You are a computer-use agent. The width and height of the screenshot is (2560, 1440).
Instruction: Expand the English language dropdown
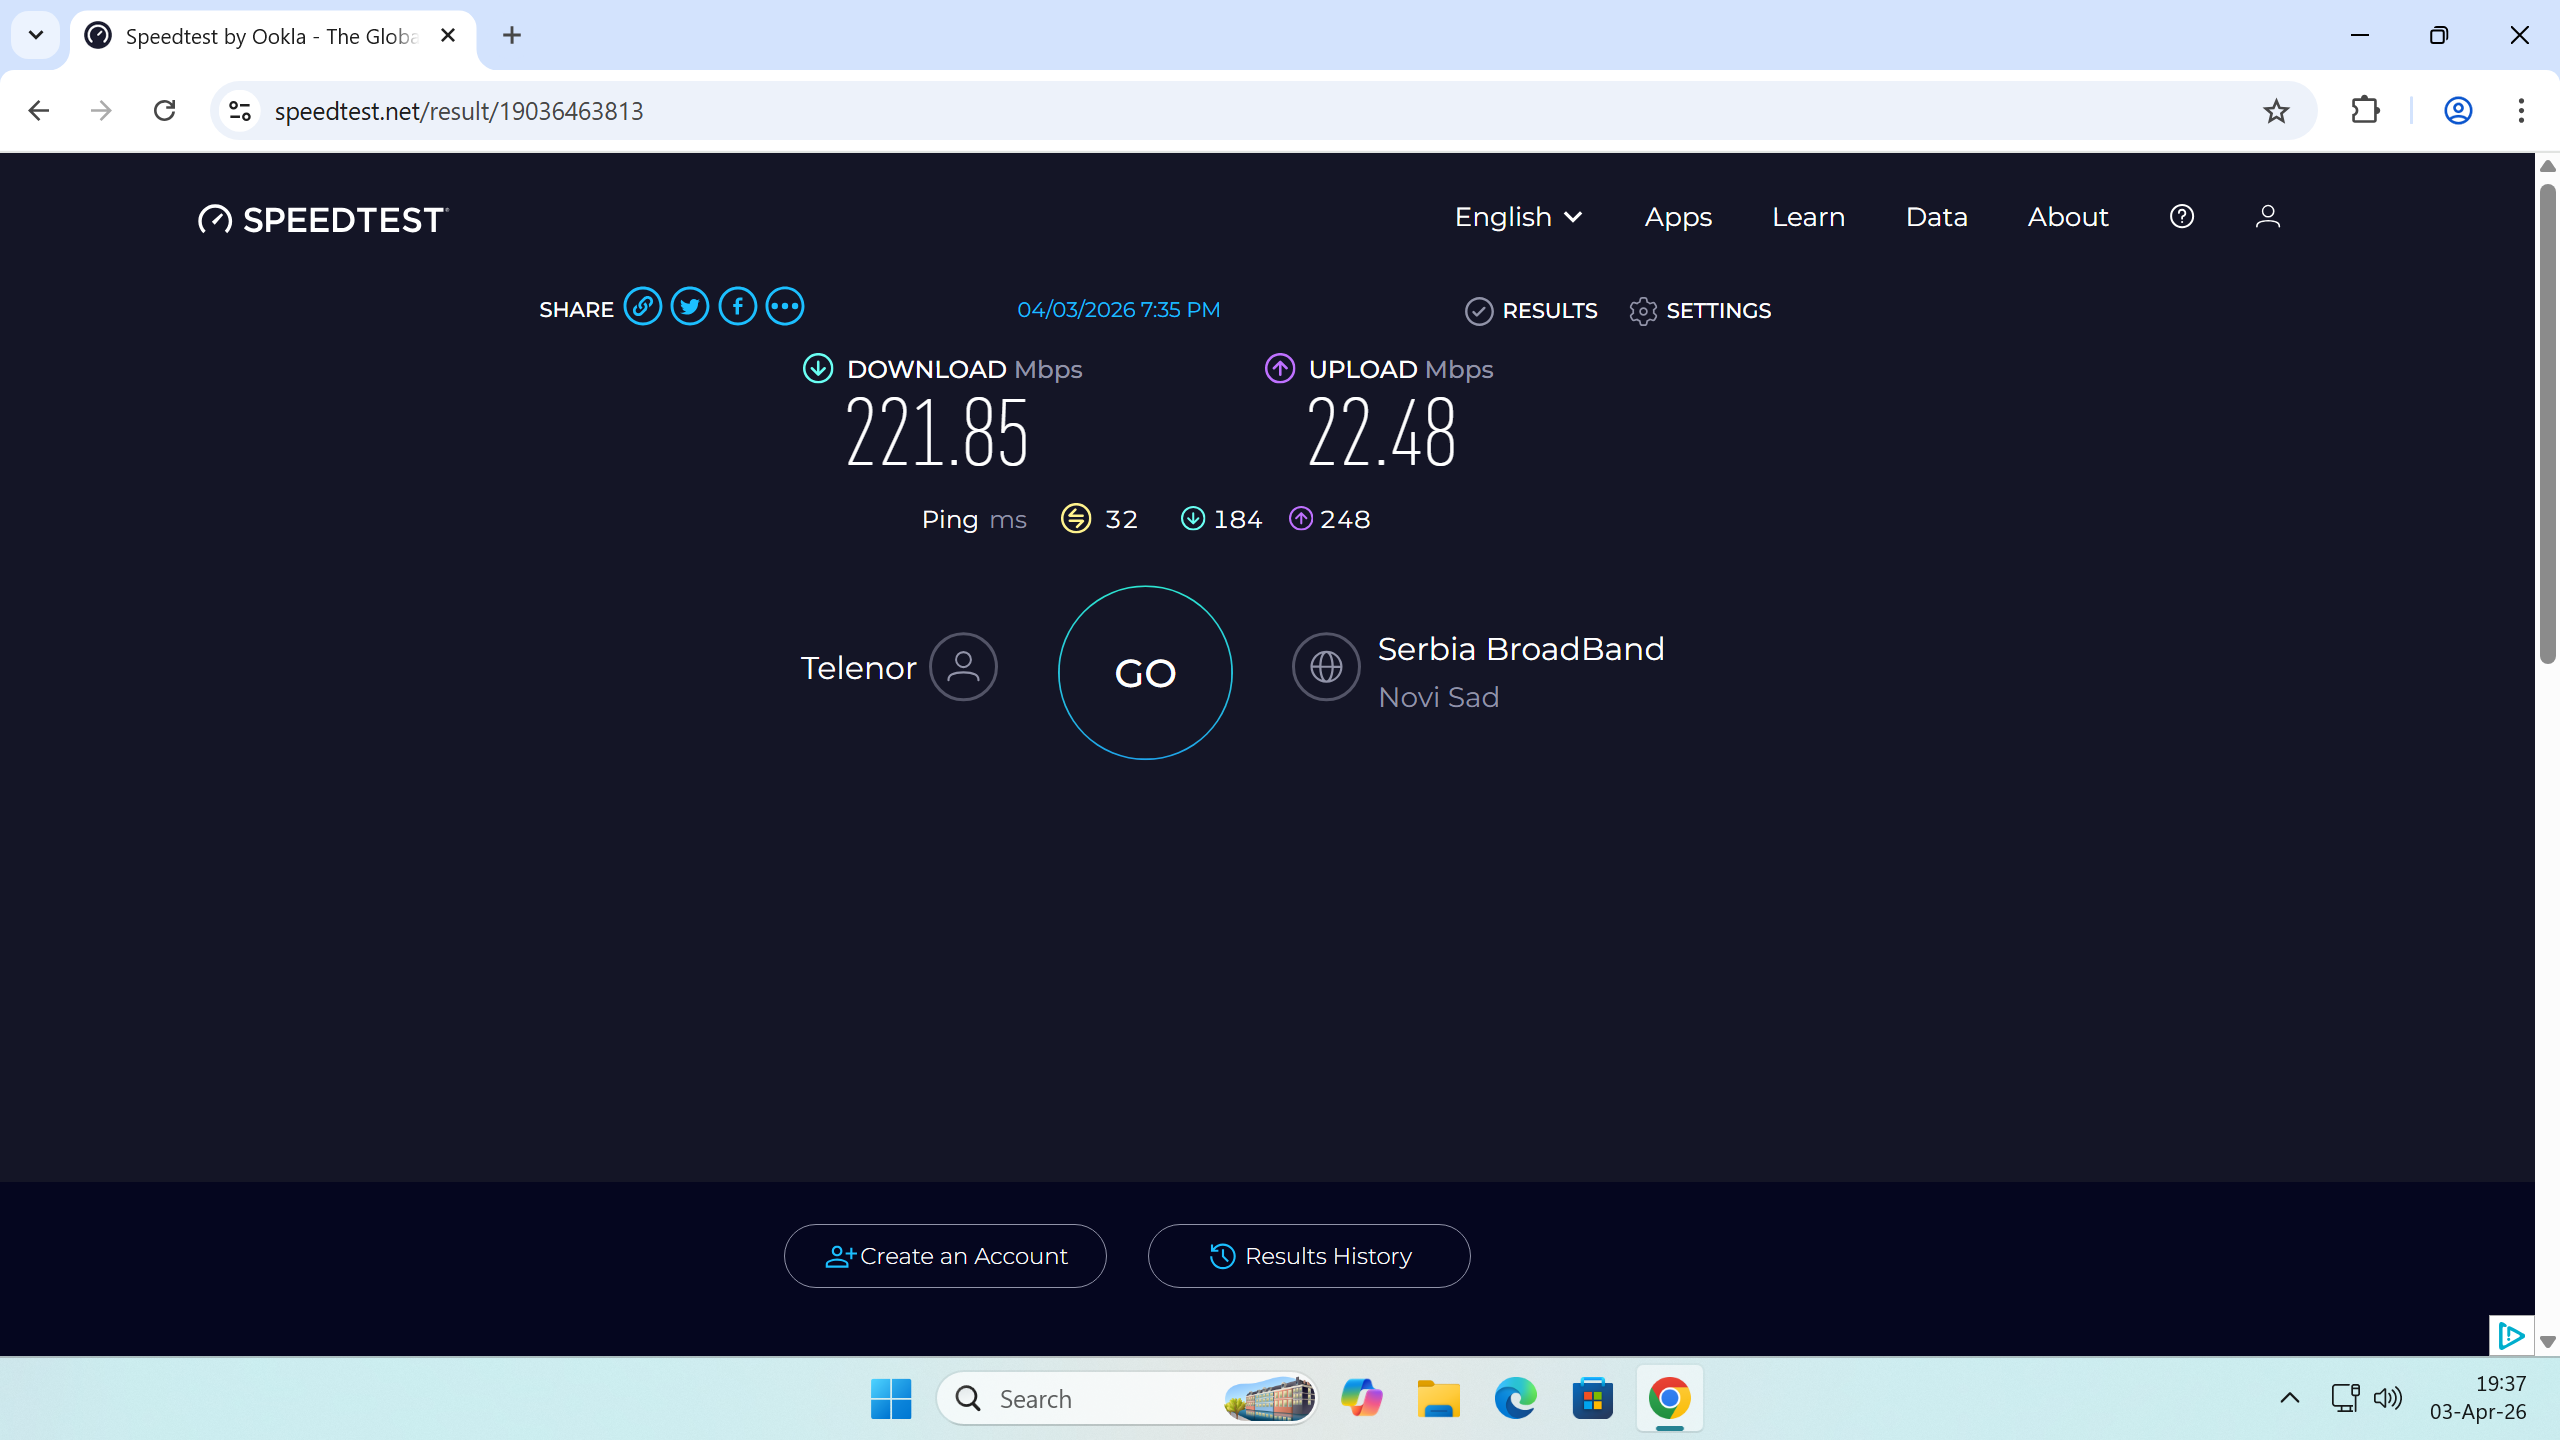pyautogui.click(x=1518, y=217)
